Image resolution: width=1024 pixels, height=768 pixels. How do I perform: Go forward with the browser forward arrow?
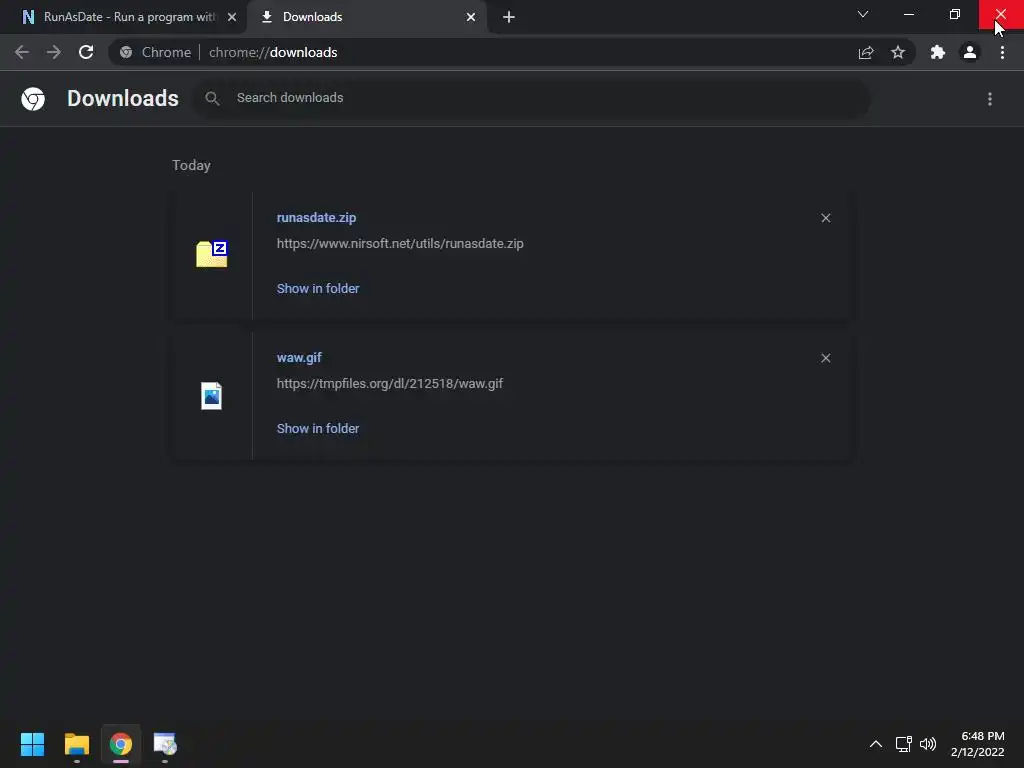coord(54,52)
